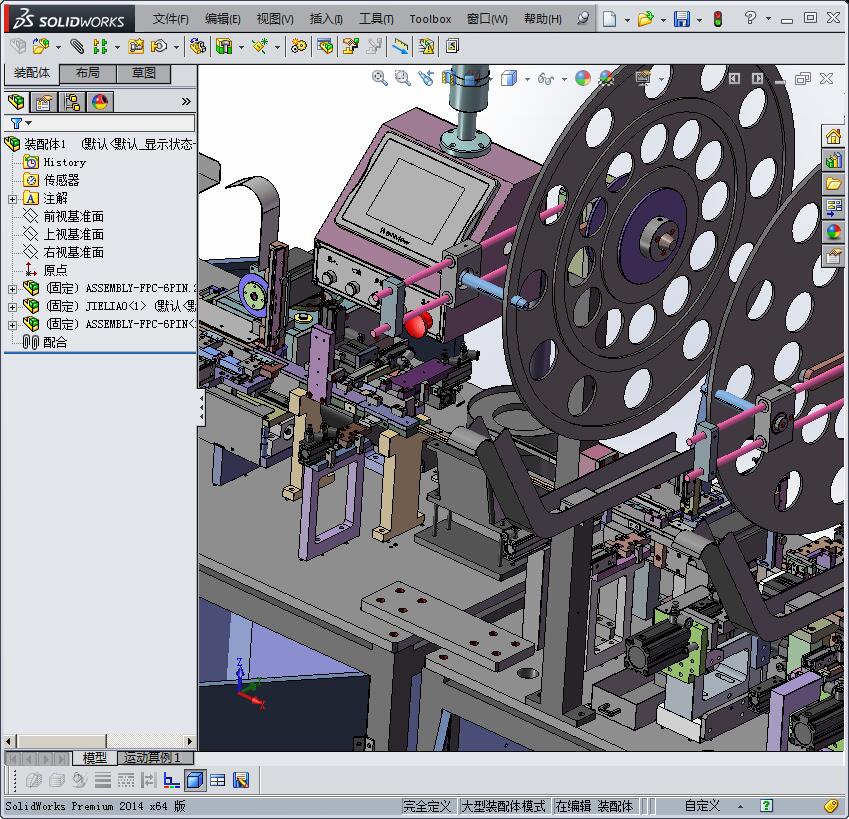Viewport: 849px width, 819px height.
Task: Open the 插入 menu
Action: pos(326,19)
